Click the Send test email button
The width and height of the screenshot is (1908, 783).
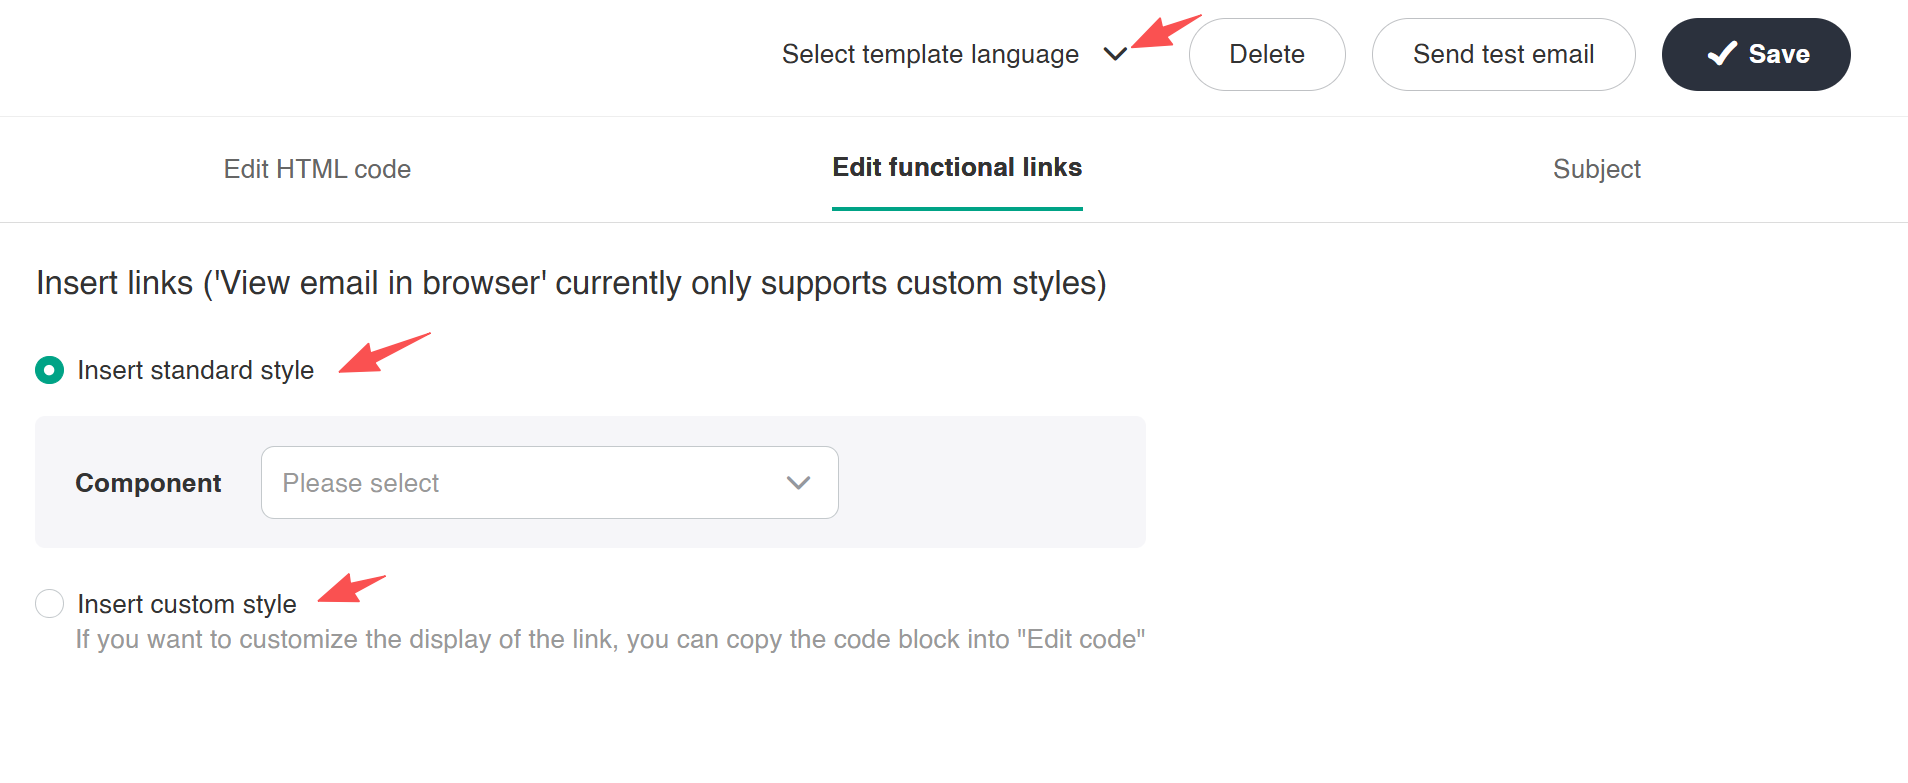[x=1503, y=54]
